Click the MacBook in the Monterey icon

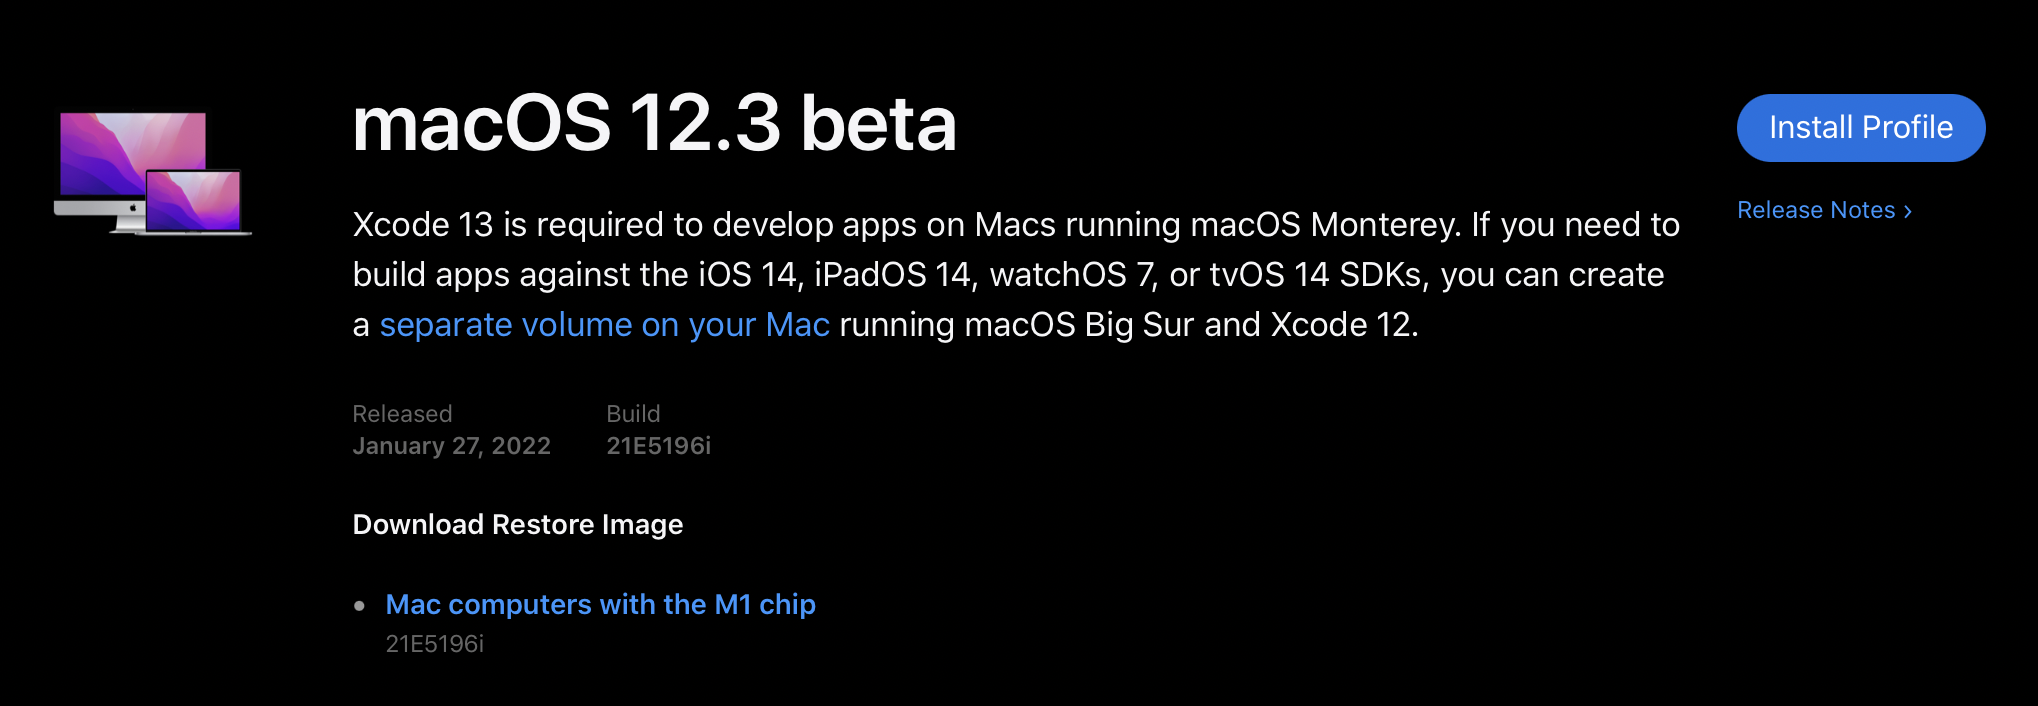[194, 202]
